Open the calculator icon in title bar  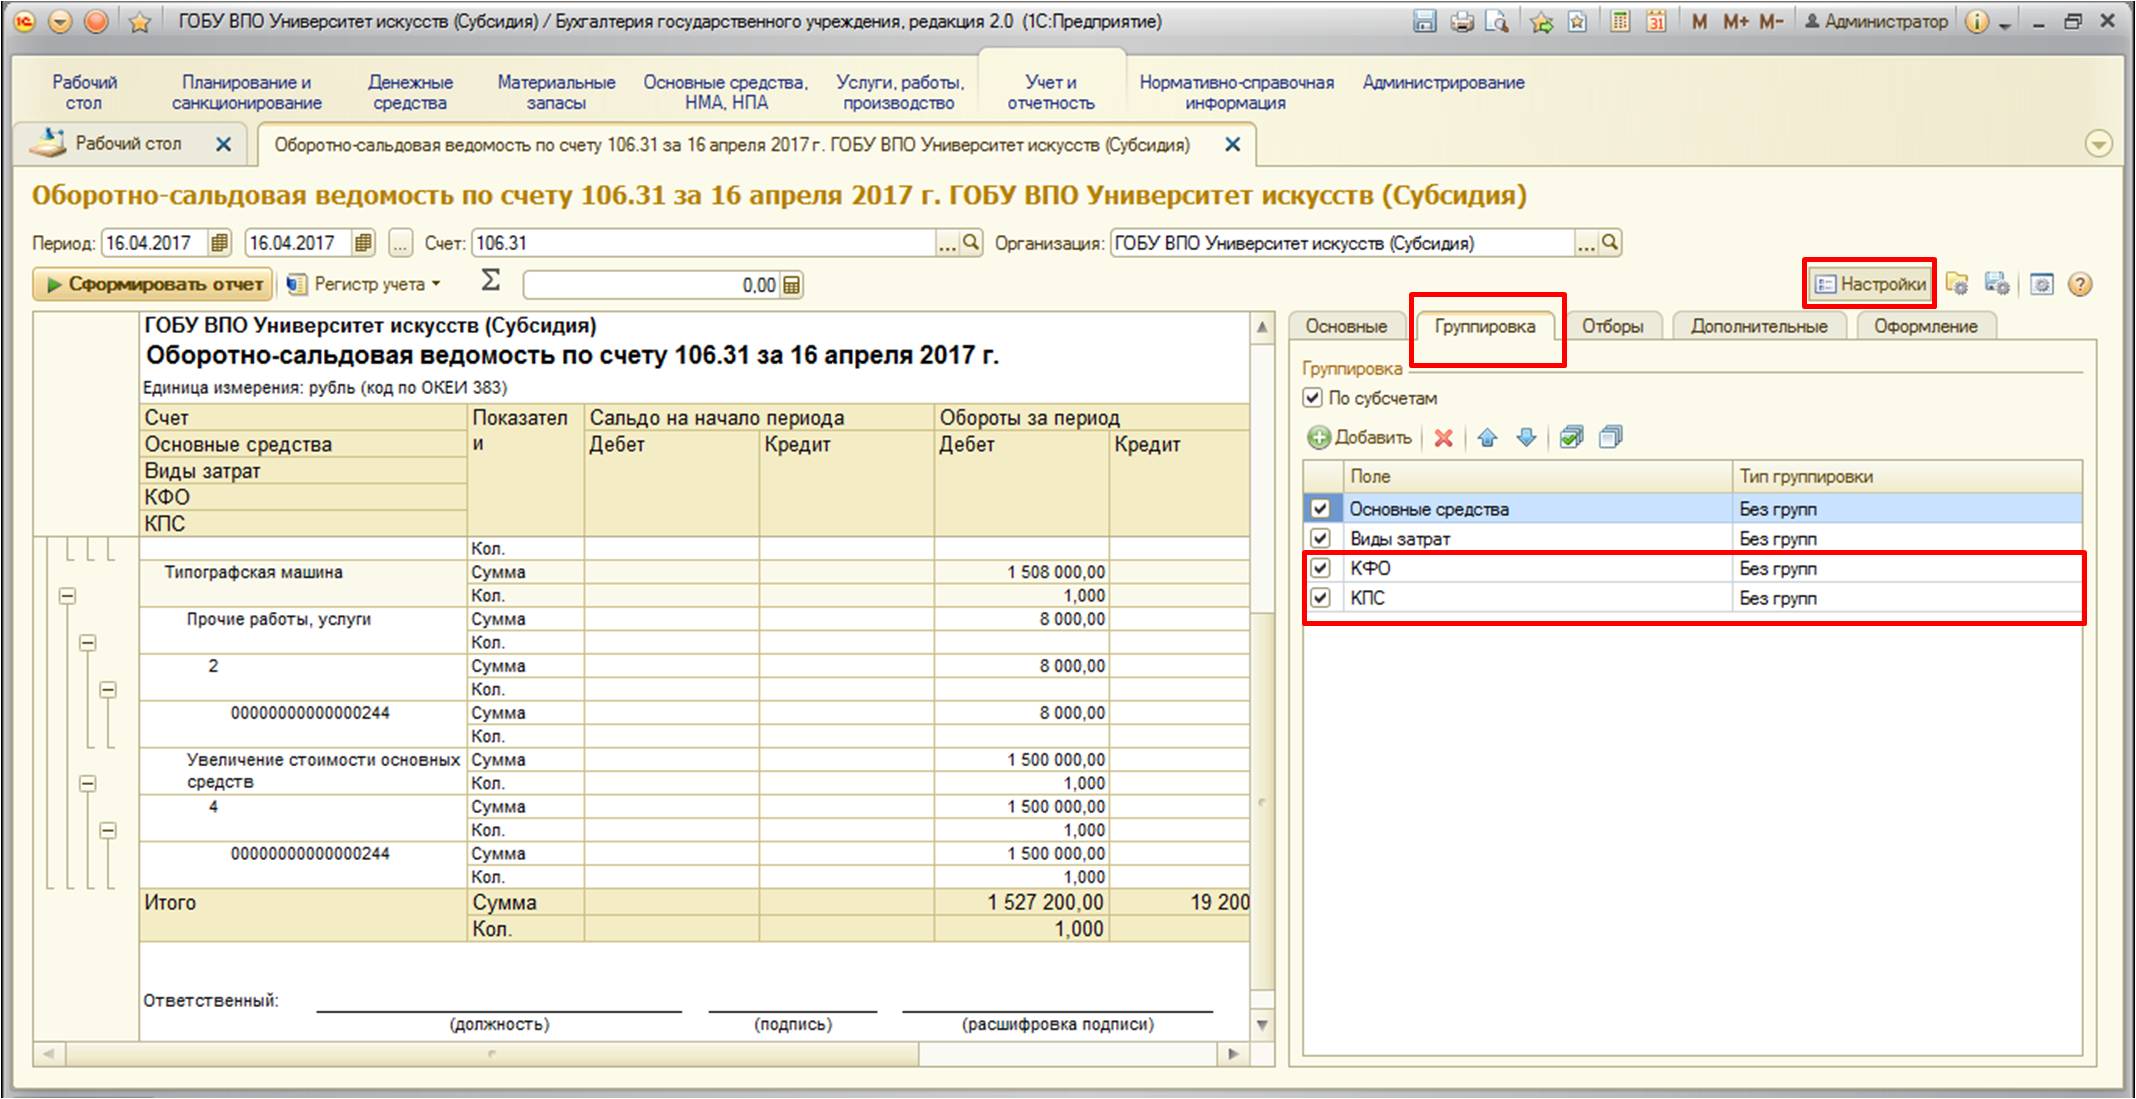coord(1620,21)
